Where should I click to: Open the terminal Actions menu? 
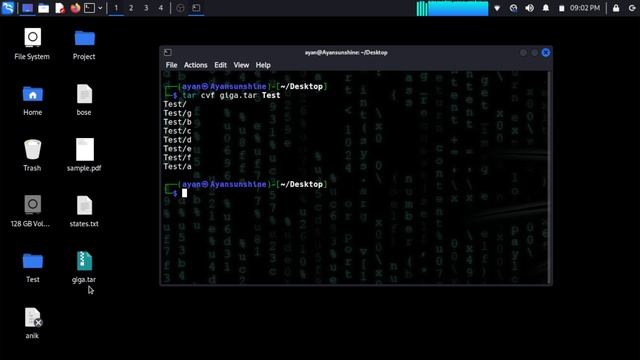[196, 65]
